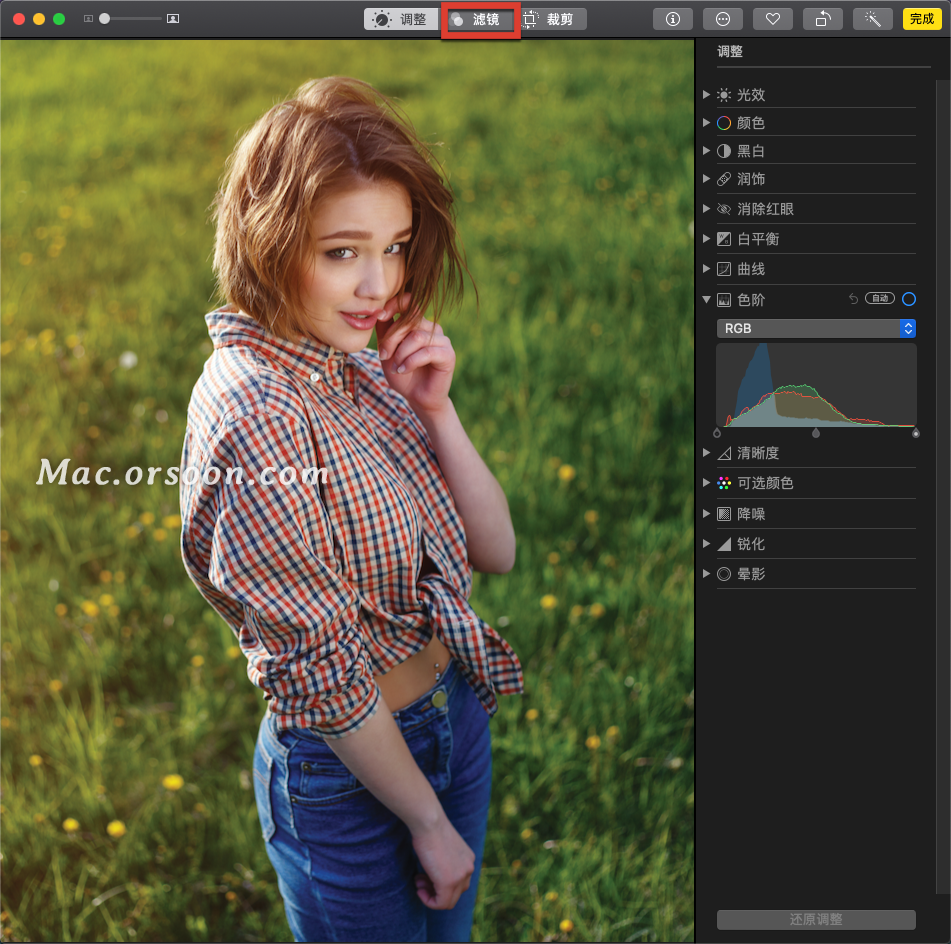
Task: Apply auto enhance magic wand
Action: (873, 19)
